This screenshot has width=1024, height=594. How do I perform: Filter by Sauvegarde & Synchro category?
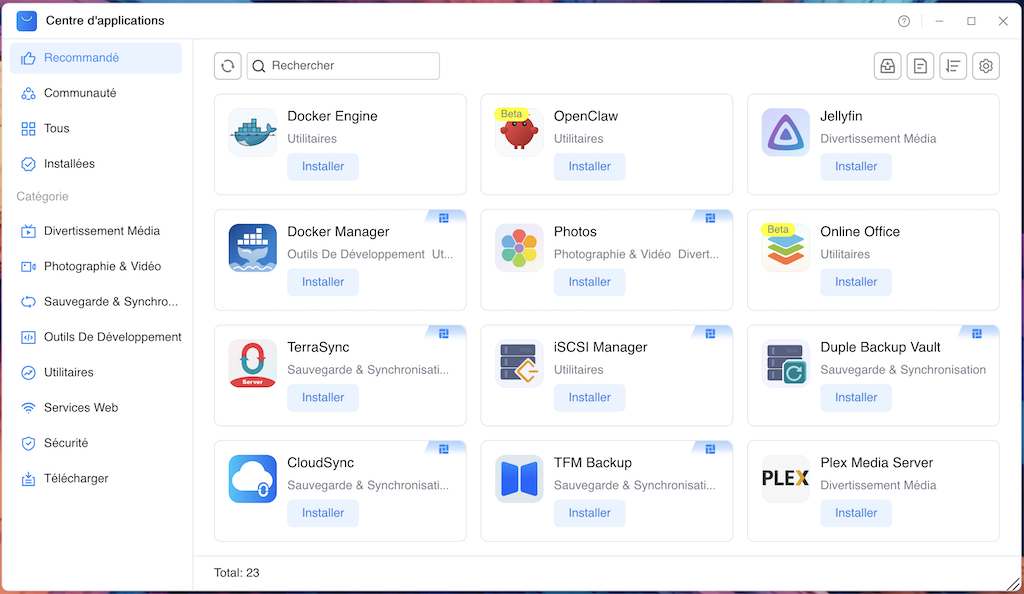point(96,302)
